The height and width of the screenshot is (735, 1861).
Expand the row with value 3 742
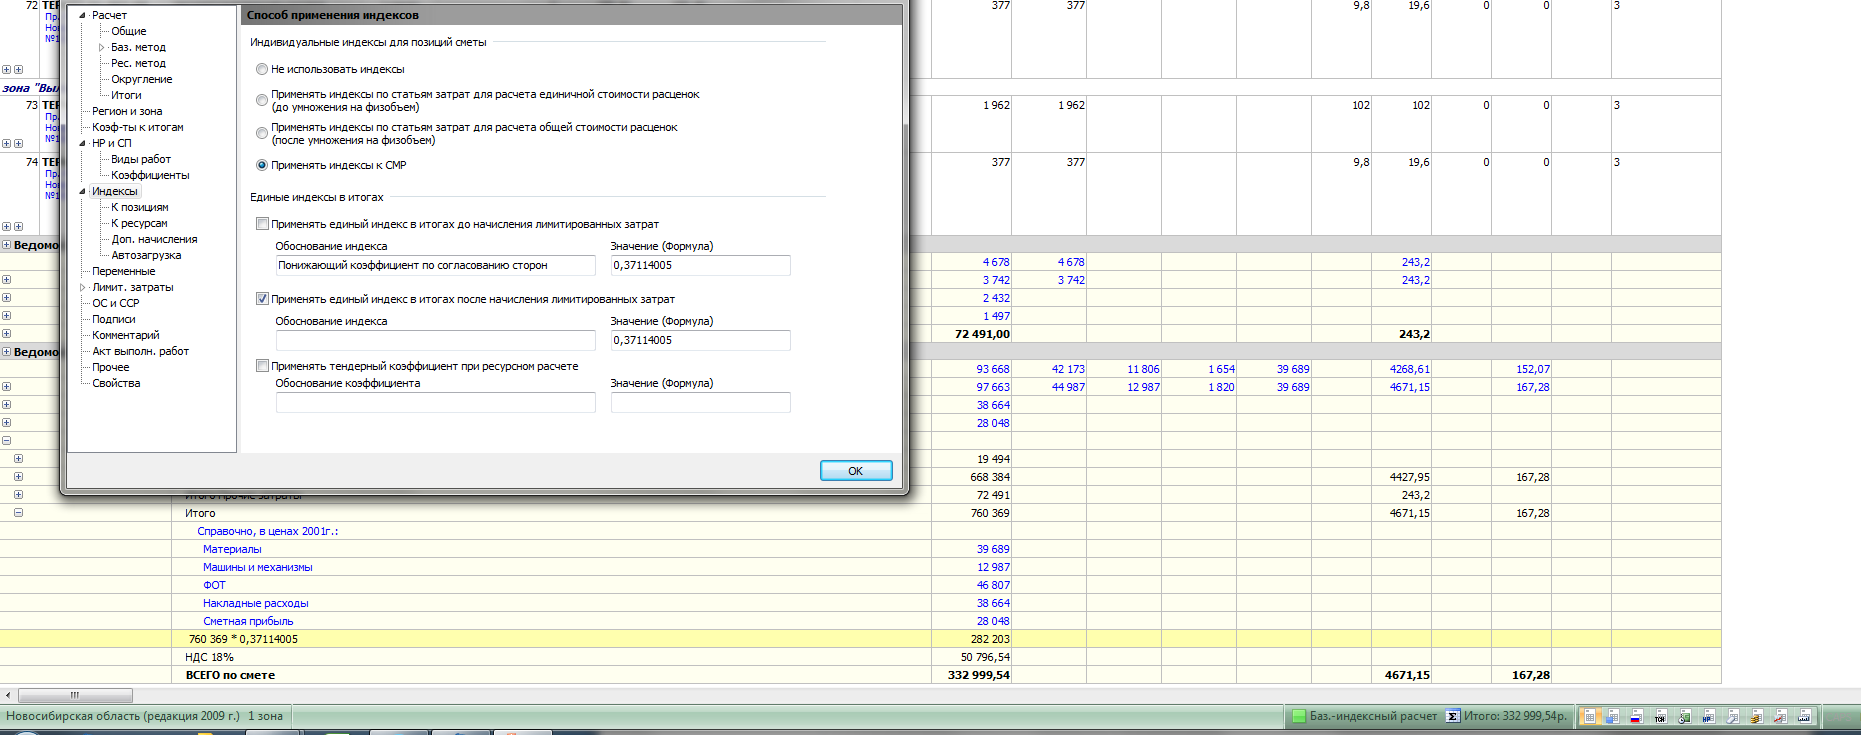(6, 280)
